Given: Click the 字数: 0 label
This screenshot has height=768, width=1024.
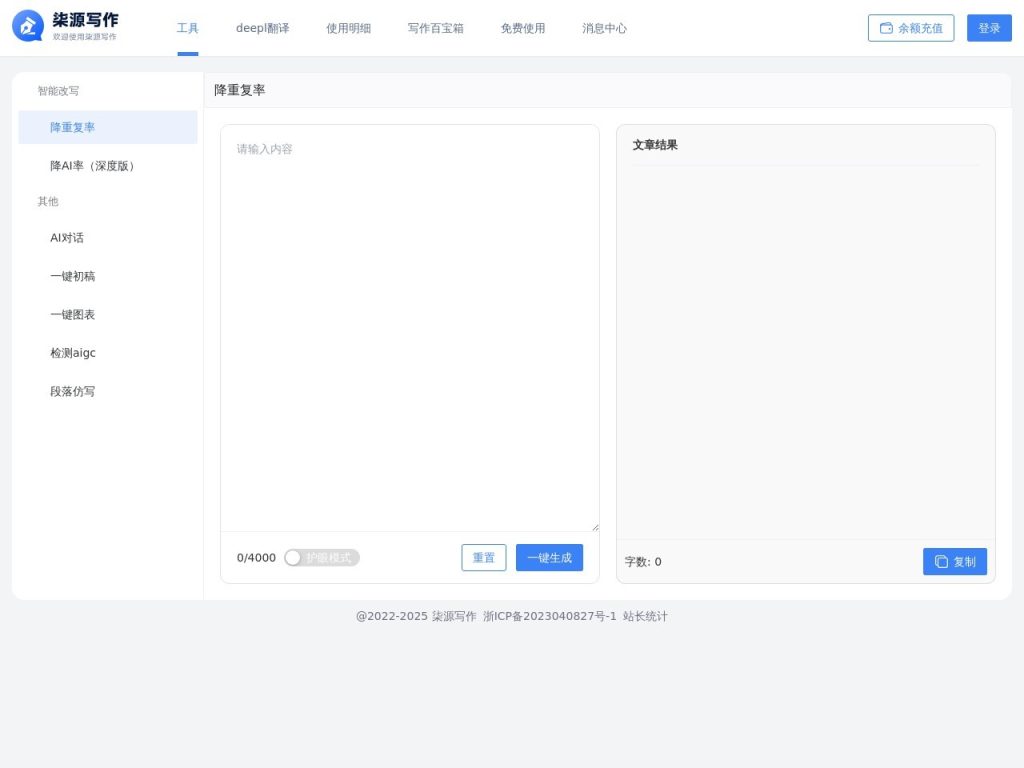Looking at the screenshot, I should click(x=643, y=562).
